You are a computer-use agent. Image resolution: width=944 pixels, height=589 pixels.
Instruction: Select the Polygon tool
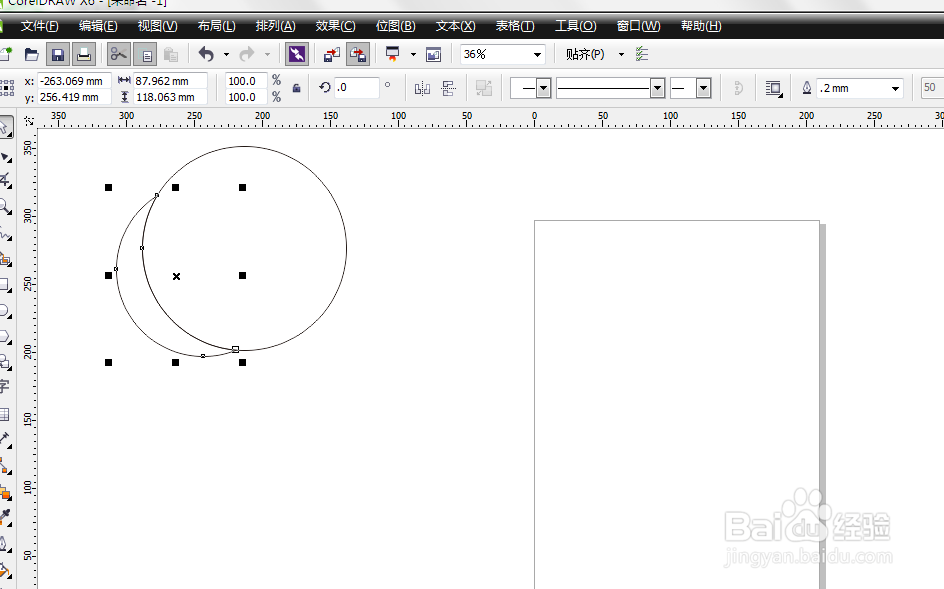click(5, 337)
